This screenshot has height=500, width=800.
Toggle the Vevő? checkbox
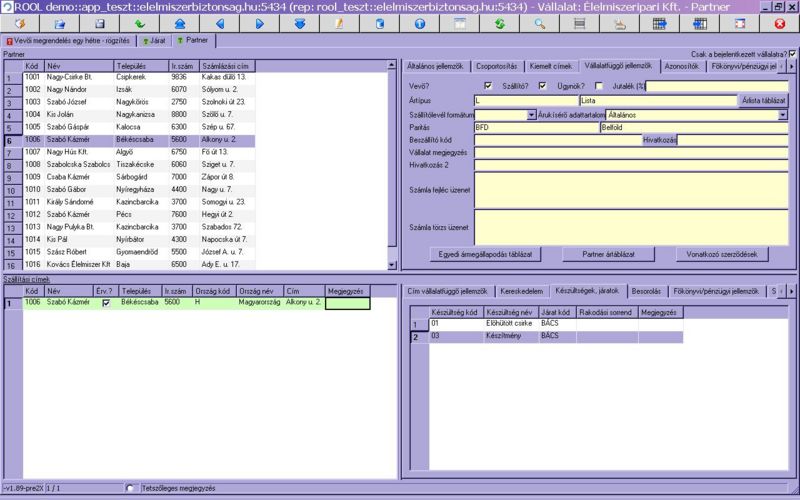click(x=488, y=85)
